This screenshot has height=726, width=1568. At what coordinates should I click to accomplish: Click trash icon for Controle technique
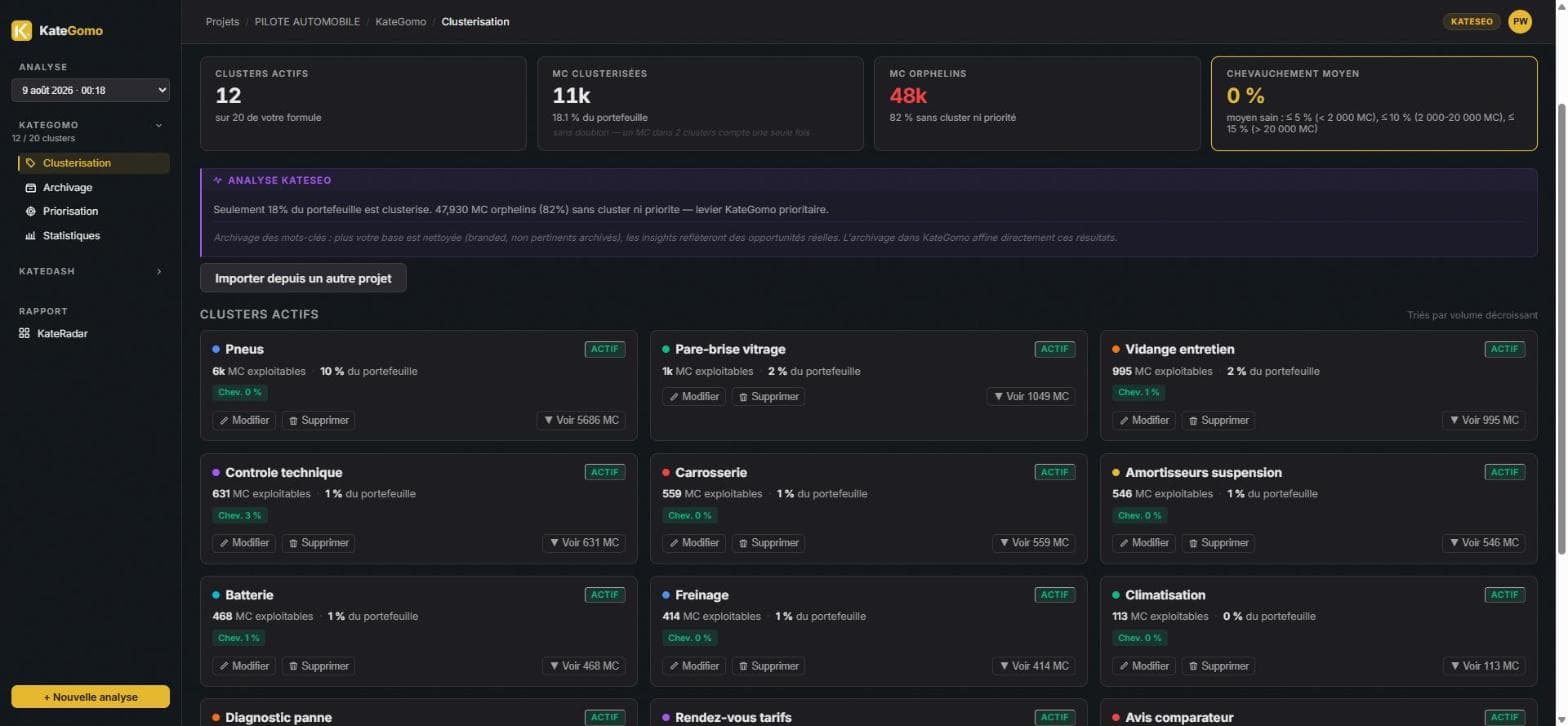[x=293, y=543]
